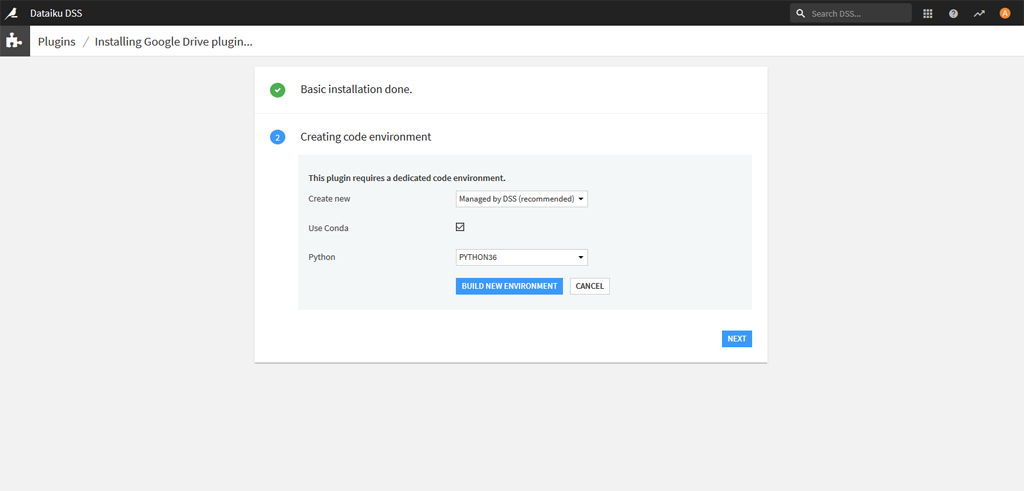
Task: Click the search magnifier icon
Action: click(801, 13)
